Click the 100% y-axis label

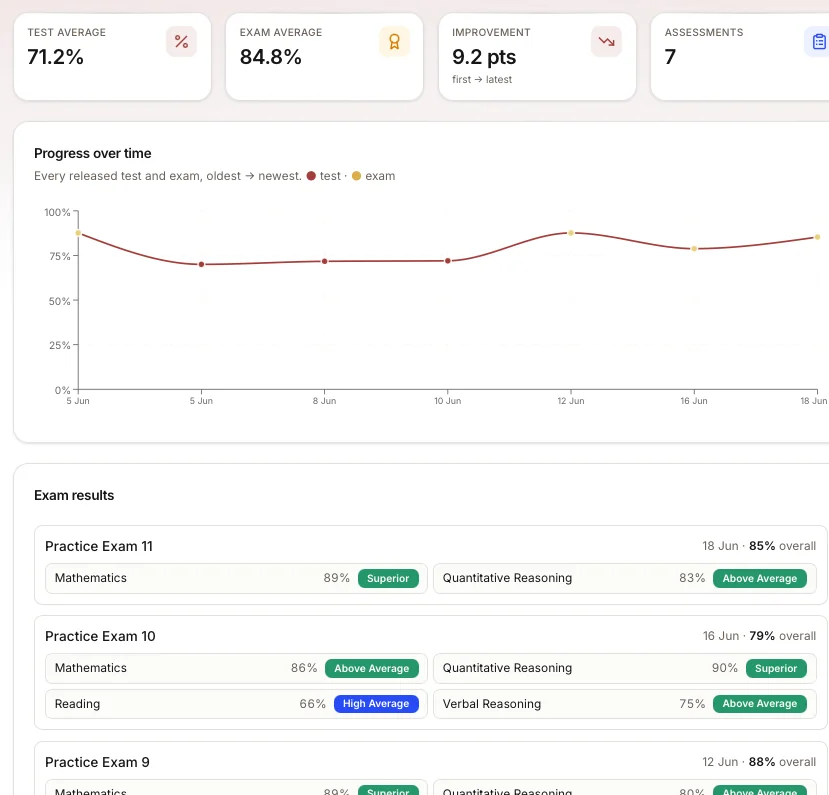57,212
